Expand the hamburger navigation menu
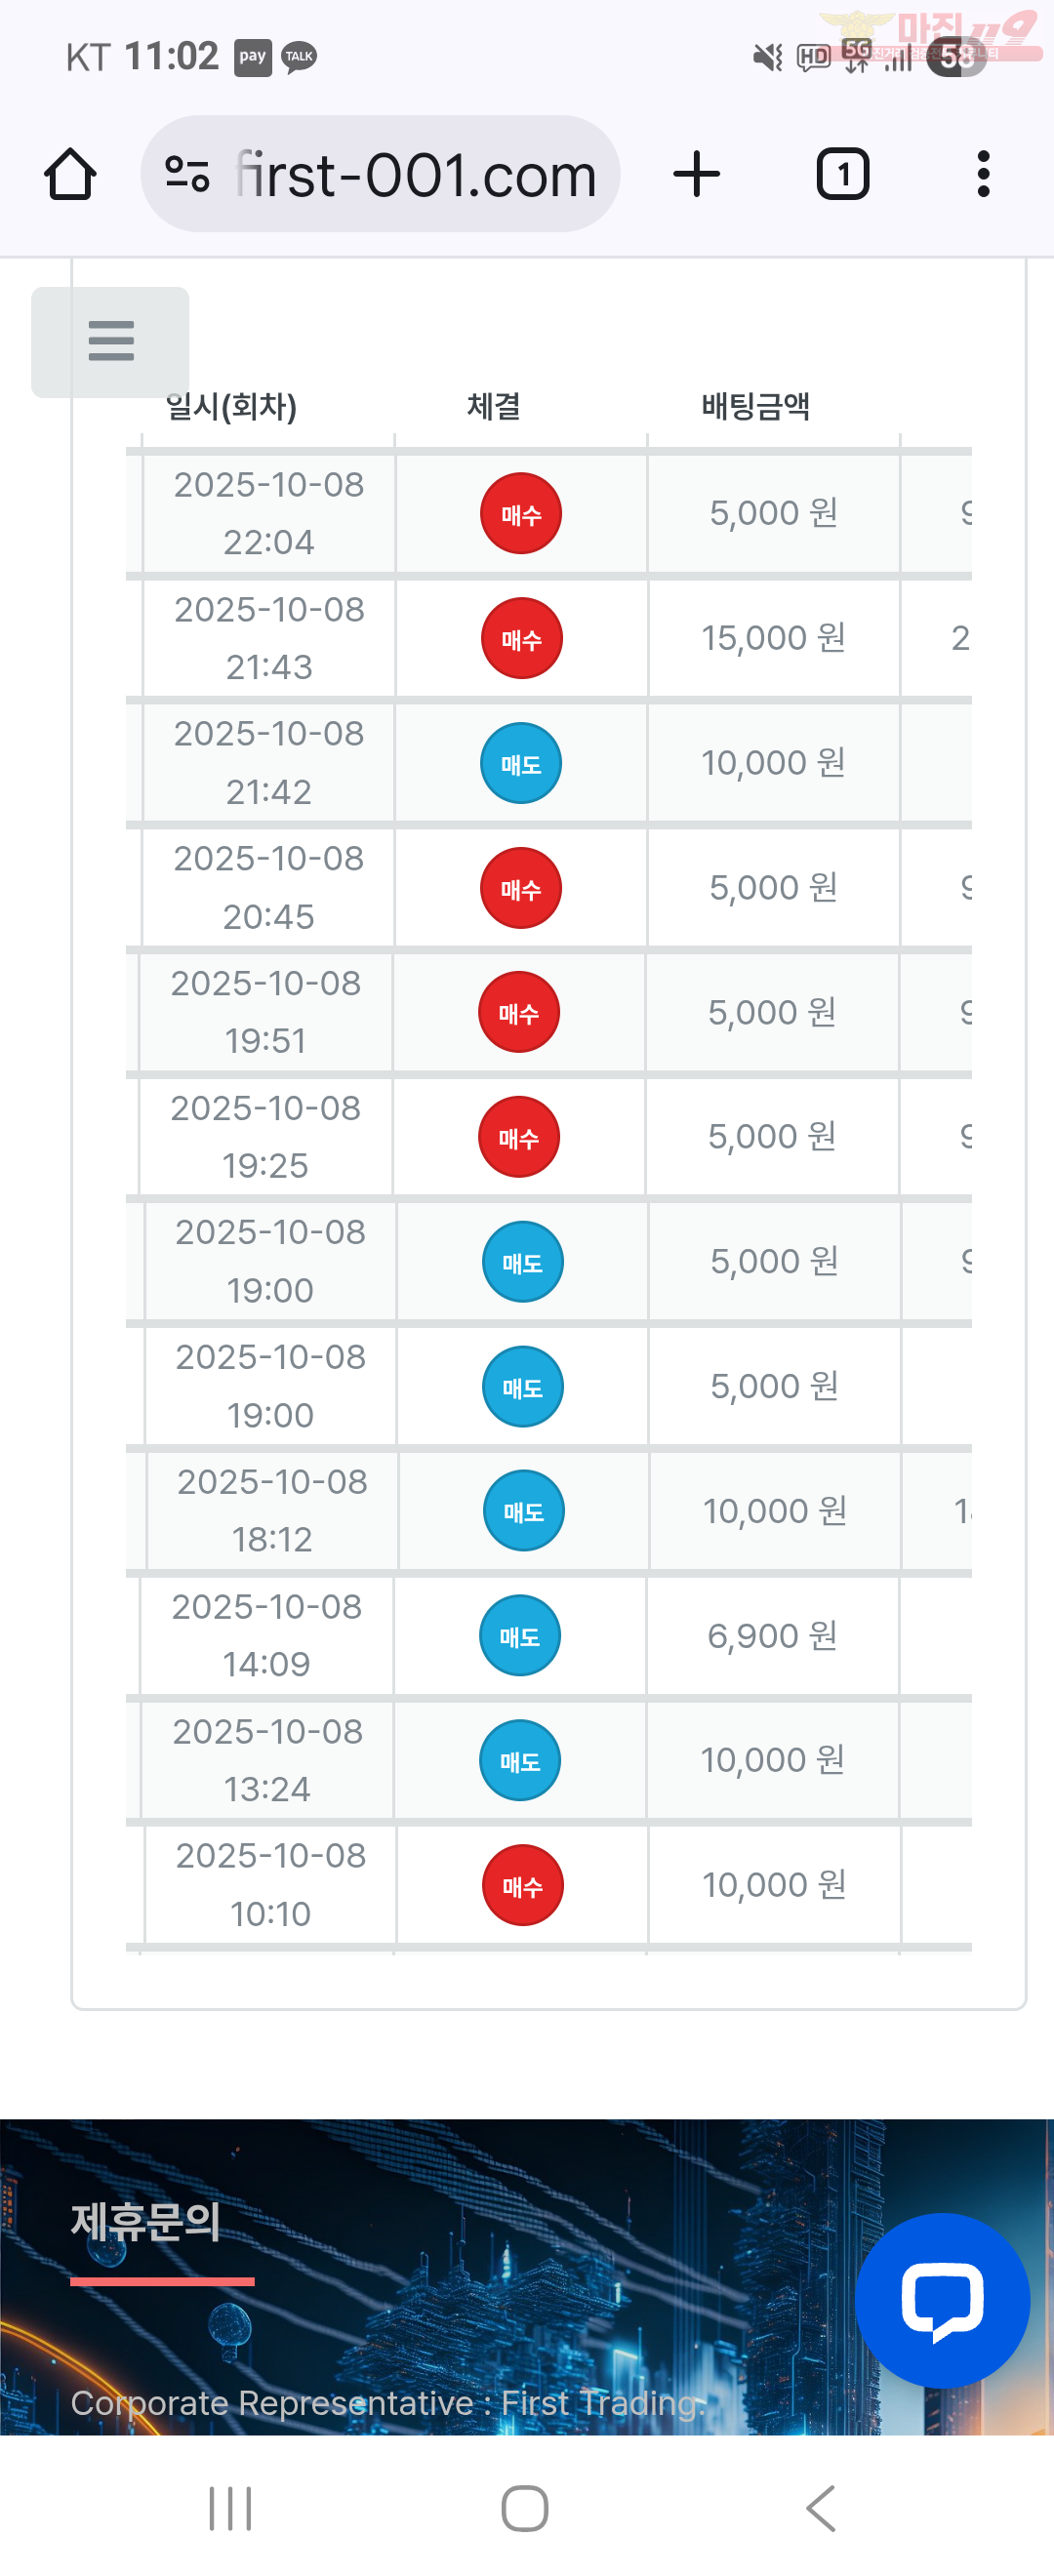 [110, 341]
